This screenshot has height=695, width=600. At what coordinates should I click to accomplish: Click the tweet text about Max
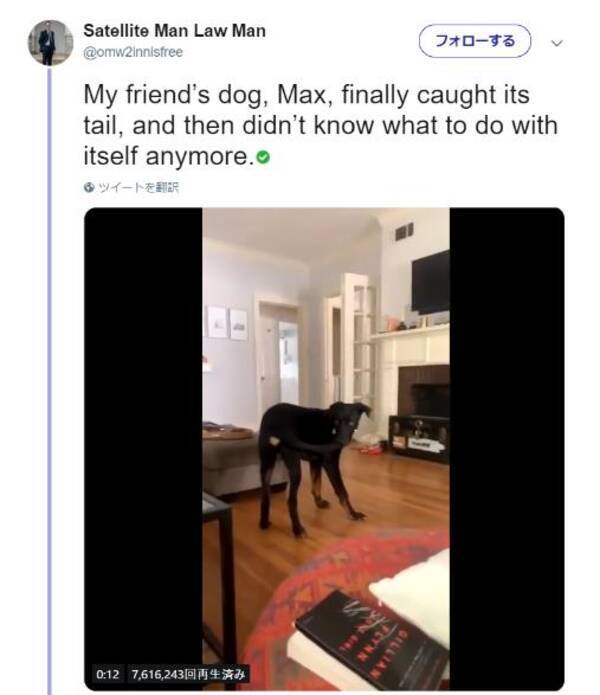coord(320,125)
